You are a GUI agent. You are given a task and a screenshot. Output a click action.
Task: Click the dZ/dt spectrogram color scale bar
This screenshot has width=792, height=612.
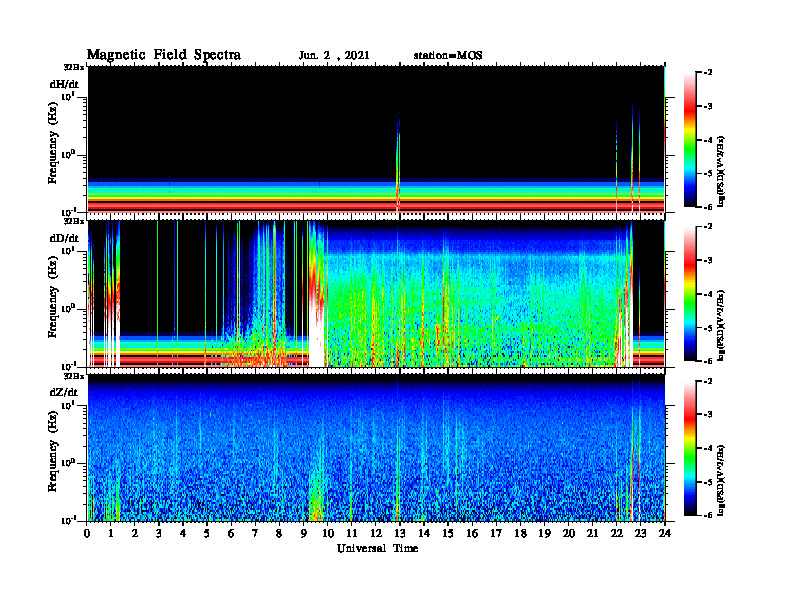(690, 448)
